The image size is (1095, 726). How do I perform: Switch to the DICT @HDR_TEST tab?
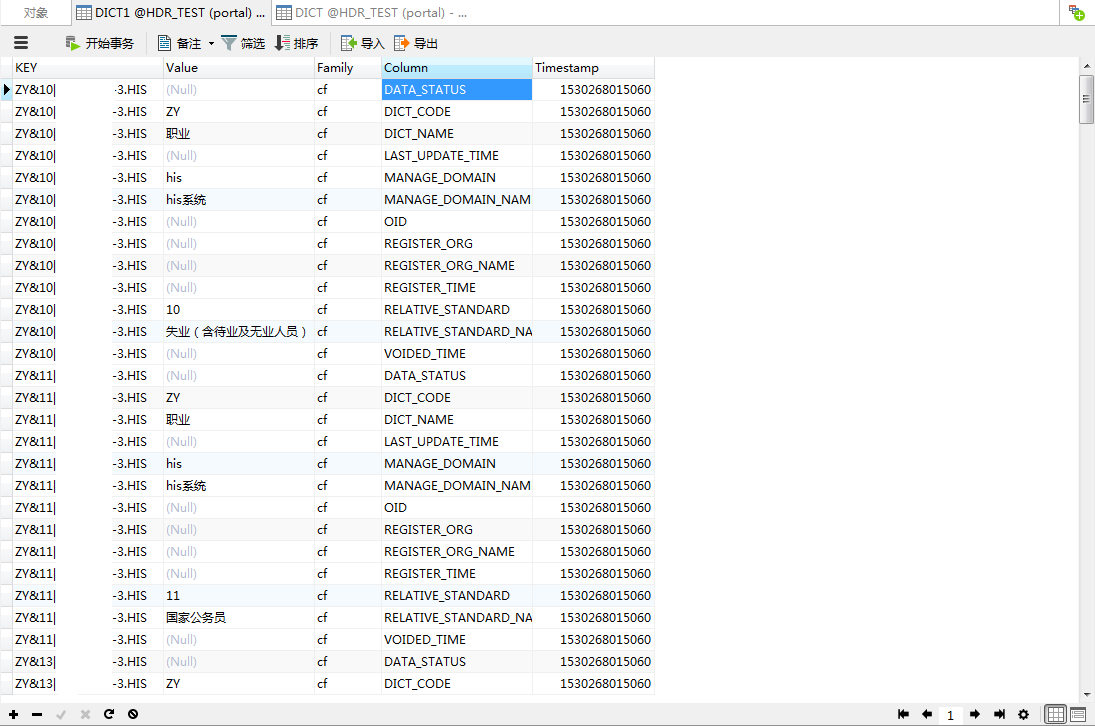click(372, 13)
